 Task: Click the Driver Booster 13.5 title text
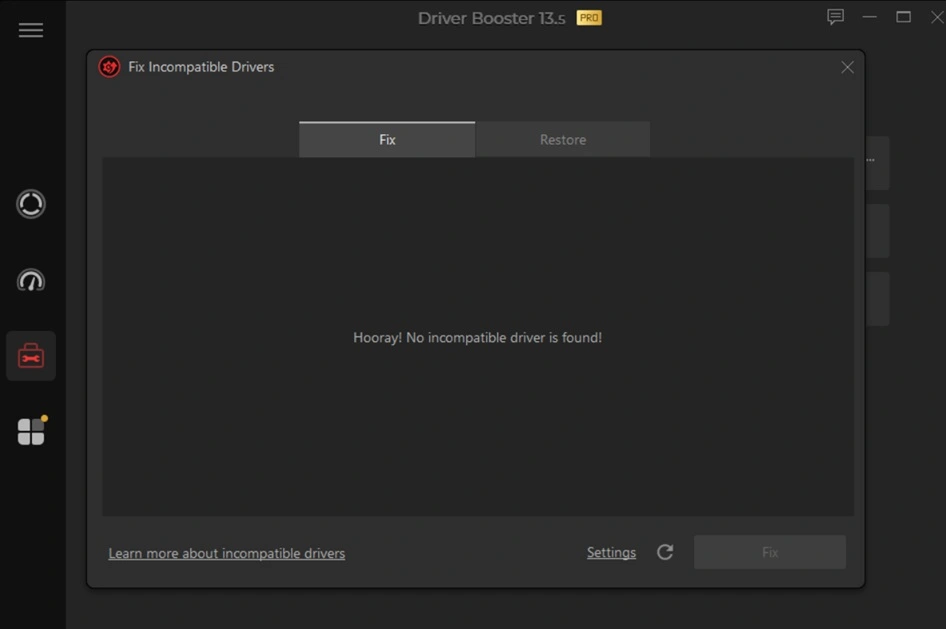491,18
